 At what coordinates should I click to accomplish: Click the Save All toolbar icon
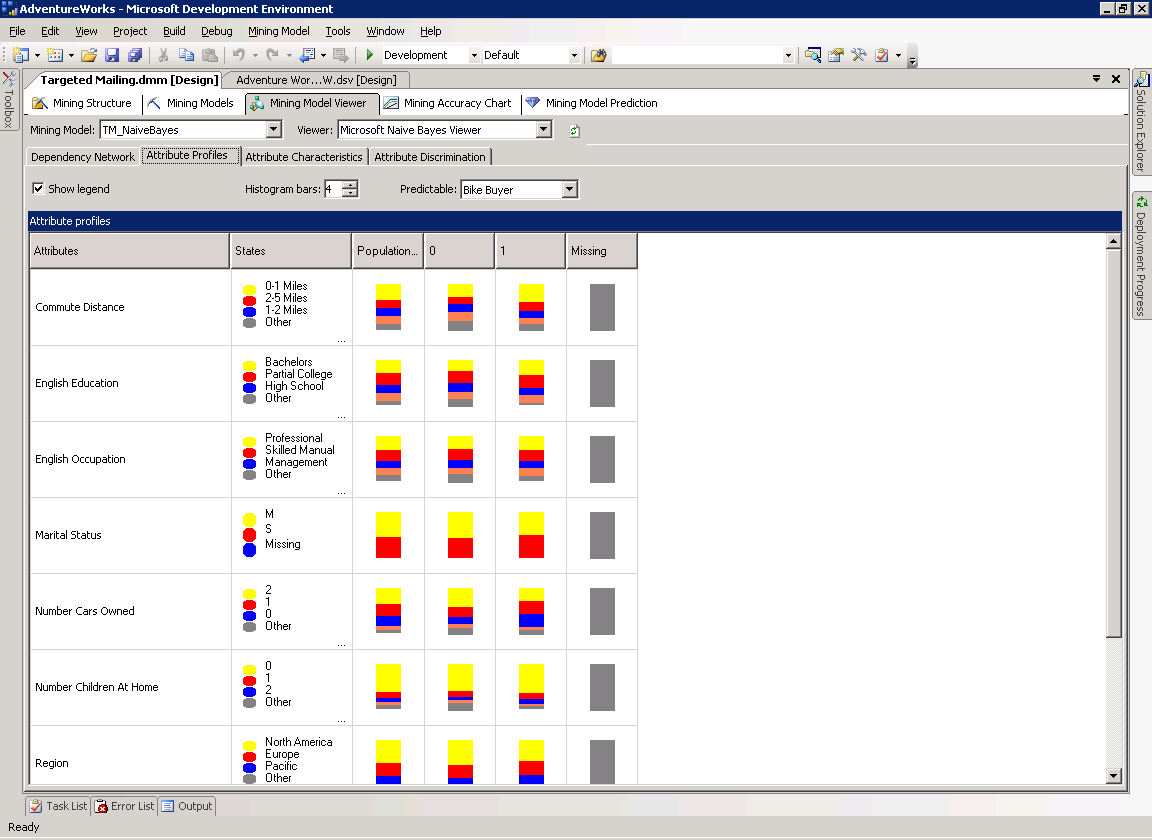point(134,55)
